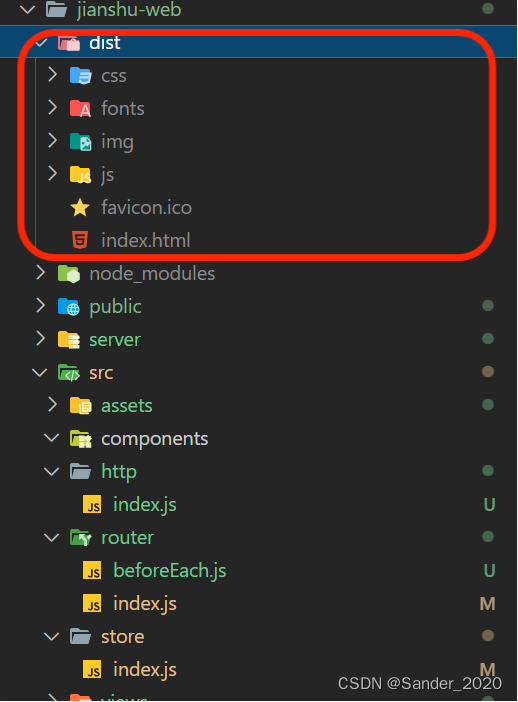Open beforeEach.js in router folder

[x=170, y=571]
